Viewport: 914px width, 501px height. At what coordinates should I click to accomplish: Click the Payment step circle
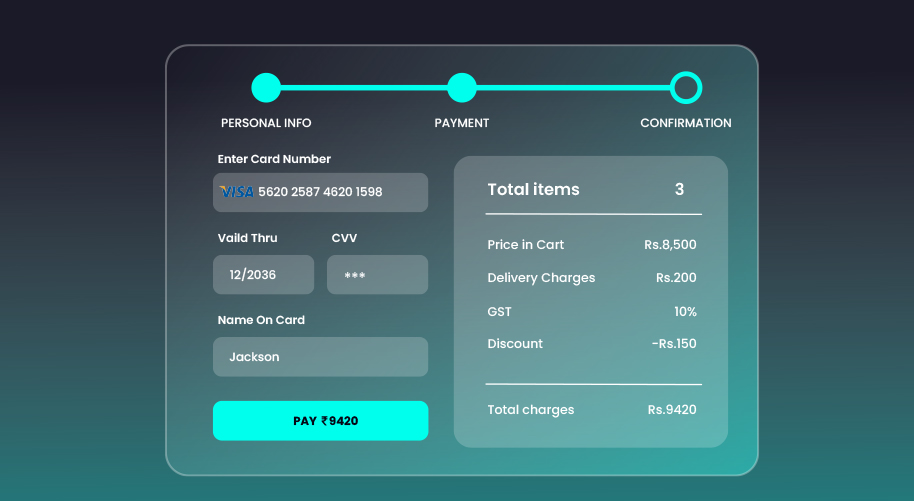pyautogui.click(x=462, y=88)
